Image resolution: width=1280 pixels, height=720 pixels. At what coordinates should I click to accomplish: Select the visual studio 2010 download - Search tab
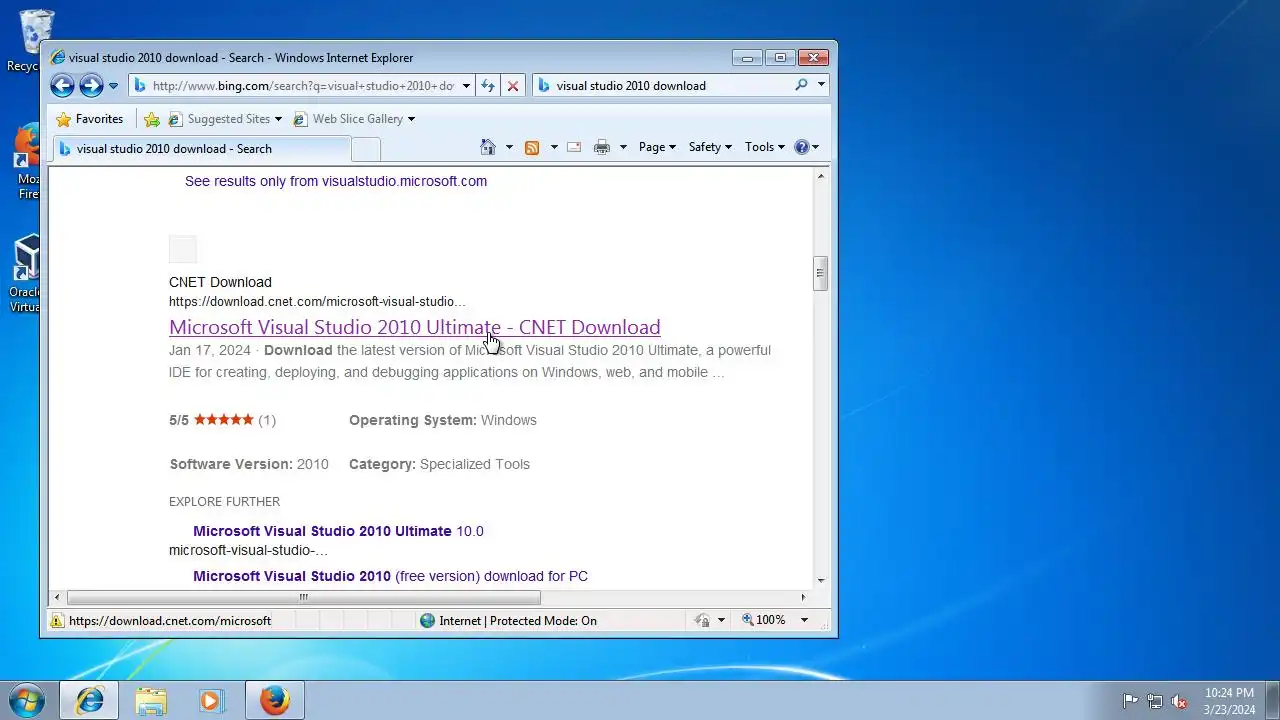pyautogui.click(x=201, y=149)
